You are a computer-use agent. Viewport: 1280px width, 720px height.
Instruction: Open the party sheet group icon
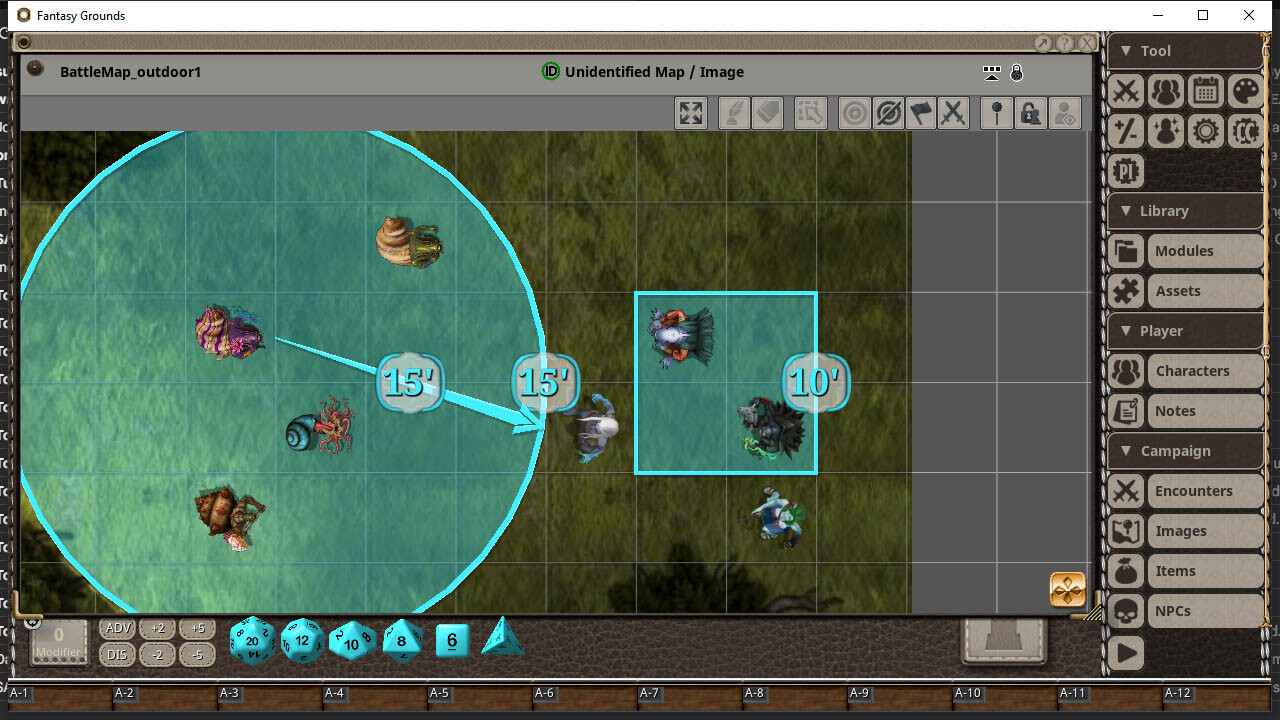(x=1166, y=91)
